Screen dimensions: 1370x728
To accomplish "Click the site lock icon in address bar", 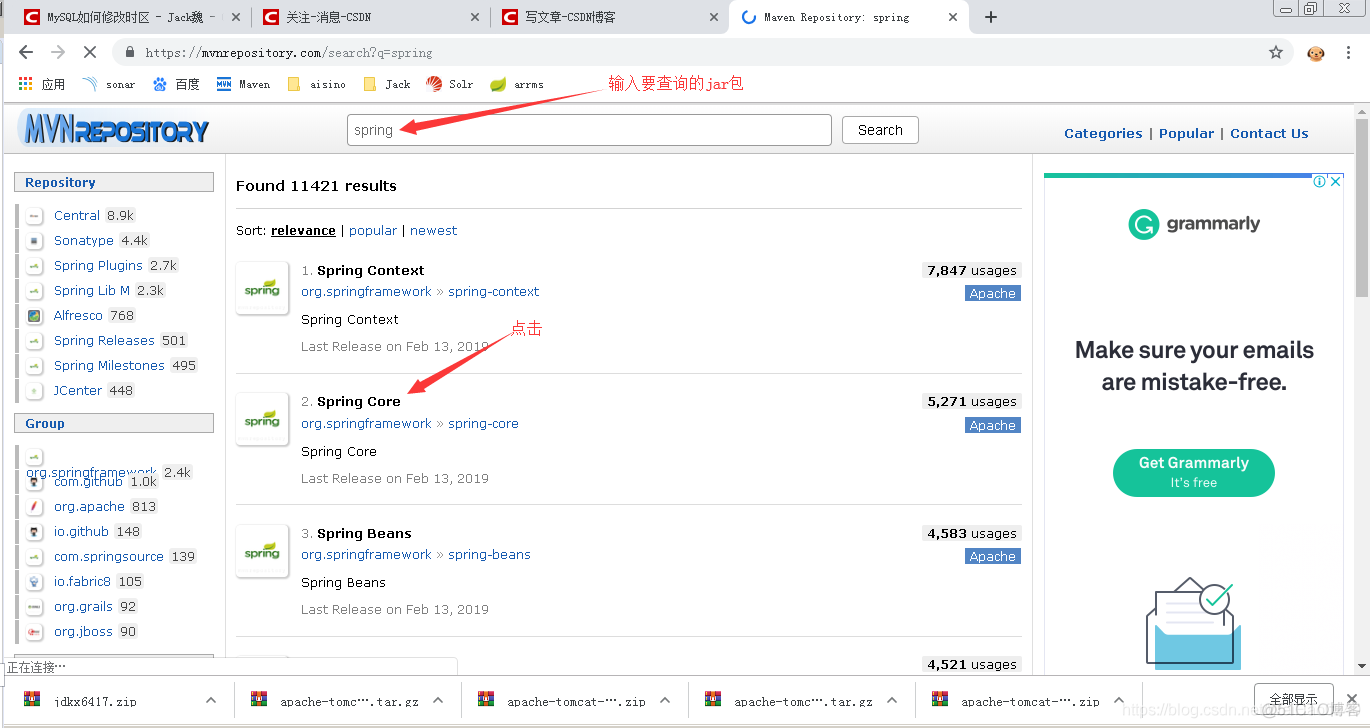I will (x=130, y=52).
